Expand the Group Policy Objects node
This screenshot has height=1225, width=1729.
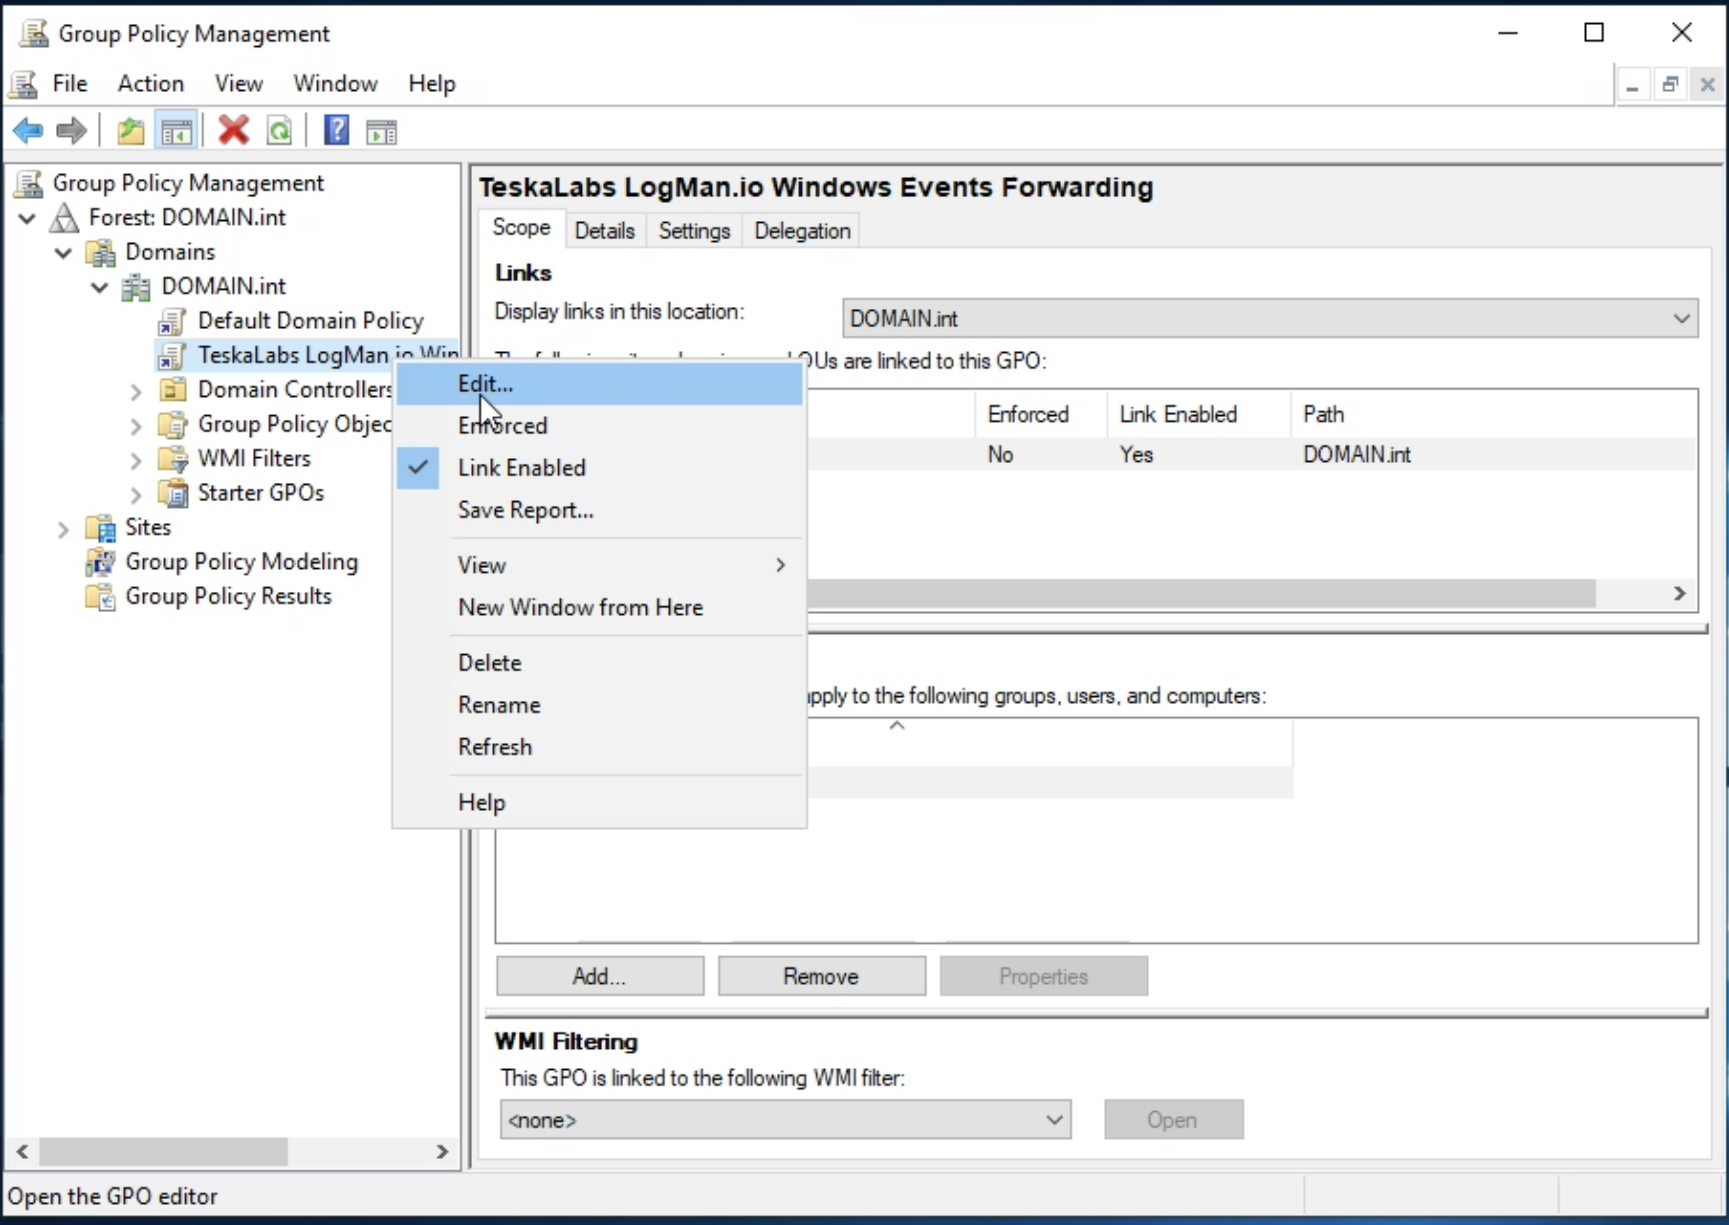point(136,425)
